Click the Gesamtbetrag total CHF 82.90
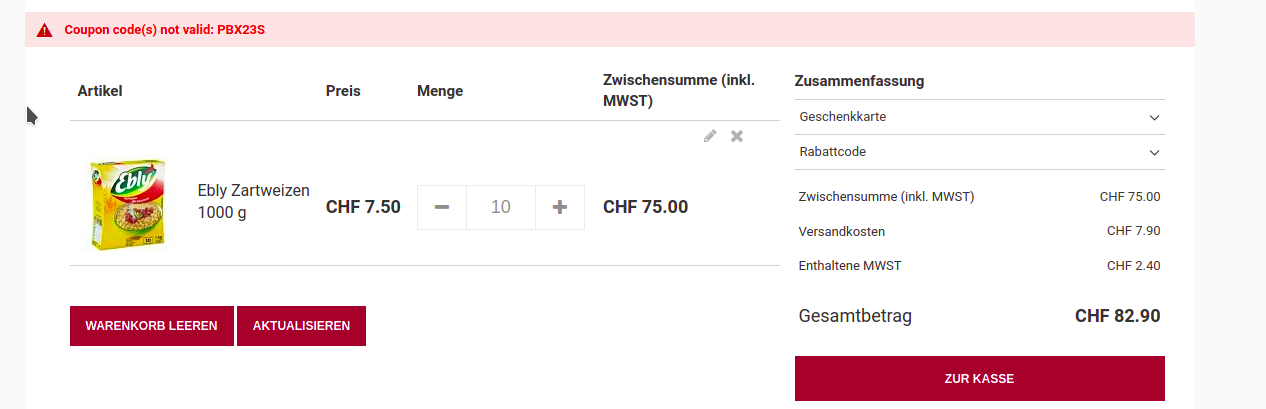 pos(1117,316)
